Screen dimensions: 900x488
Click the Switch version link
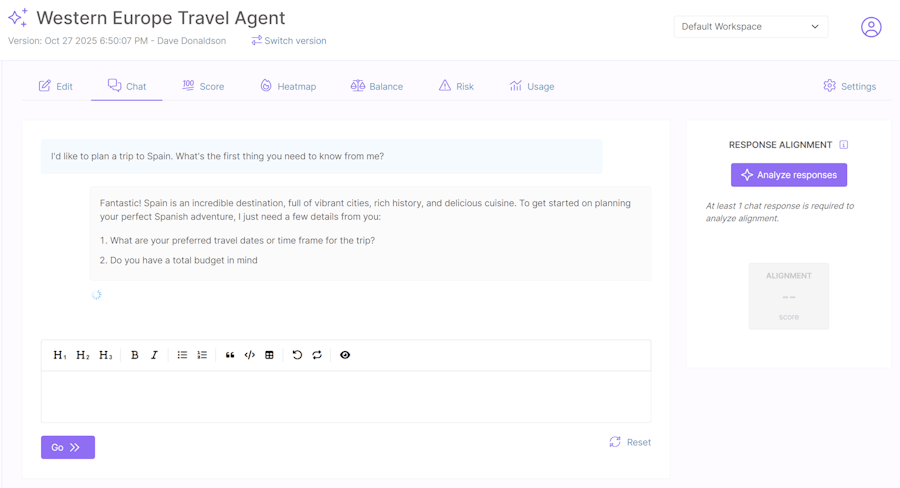pos(289,41)
